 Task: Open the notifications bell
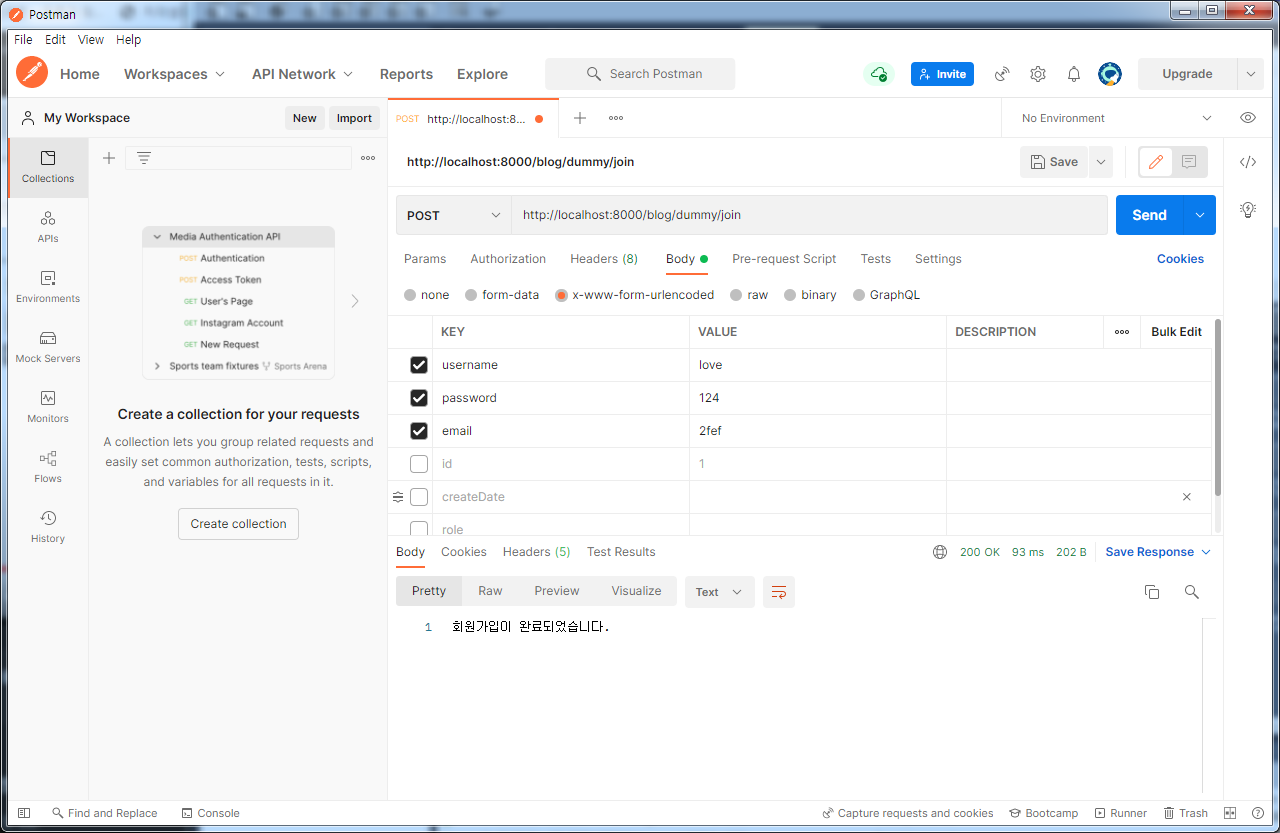1074,74
